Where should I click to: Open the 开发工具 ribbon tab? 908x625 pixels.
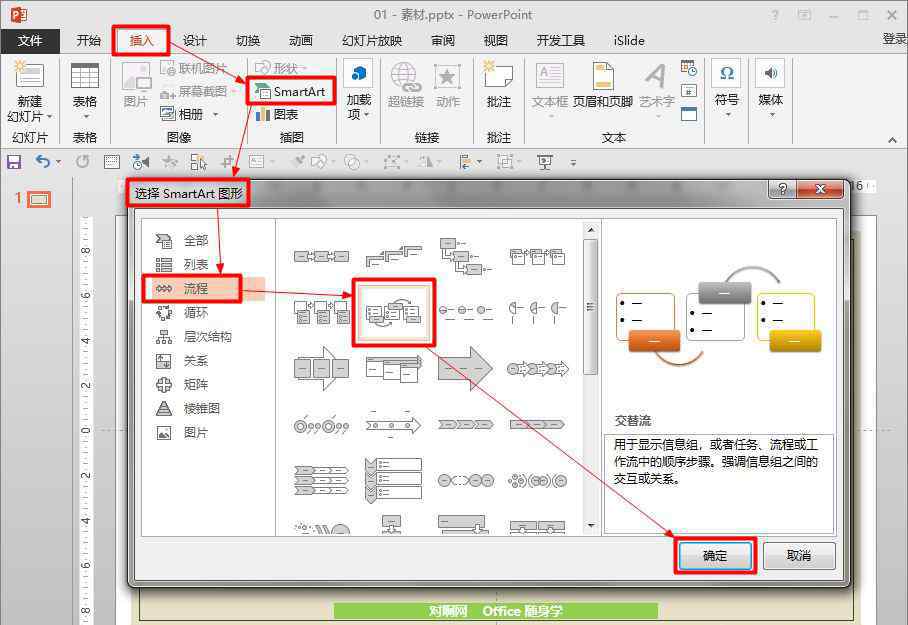(x=560, y=41)
